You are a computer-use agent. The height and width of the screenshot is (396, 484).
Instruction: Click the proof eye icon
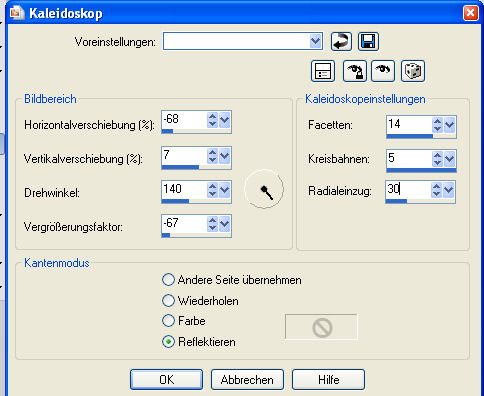point(383,71)
